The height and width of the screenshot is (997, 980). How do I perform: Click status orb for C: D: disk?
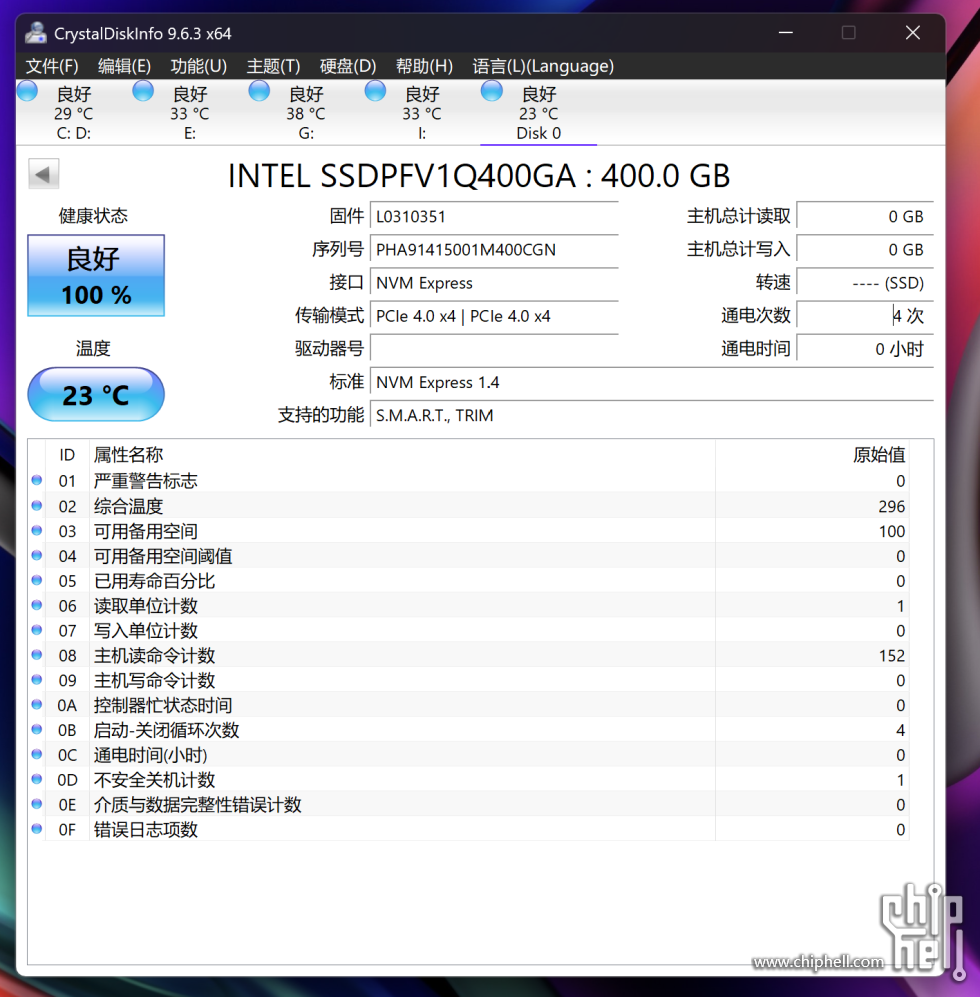coord(27,92)
